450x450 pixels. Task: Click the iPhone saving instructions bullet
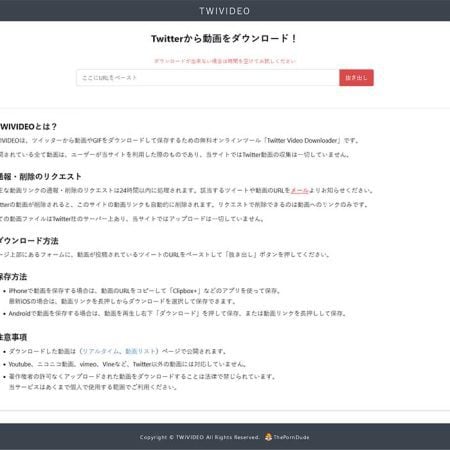pyautogui.click(x=145, y=296)
